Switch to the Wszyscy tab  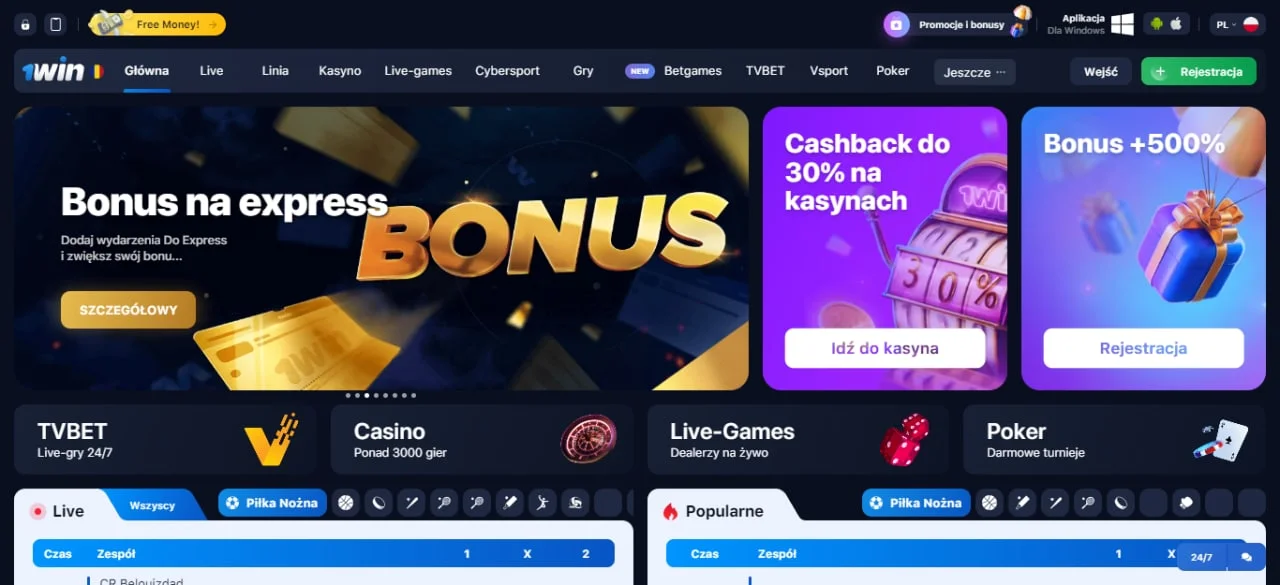pyautogui.click(x=153, y=506)
